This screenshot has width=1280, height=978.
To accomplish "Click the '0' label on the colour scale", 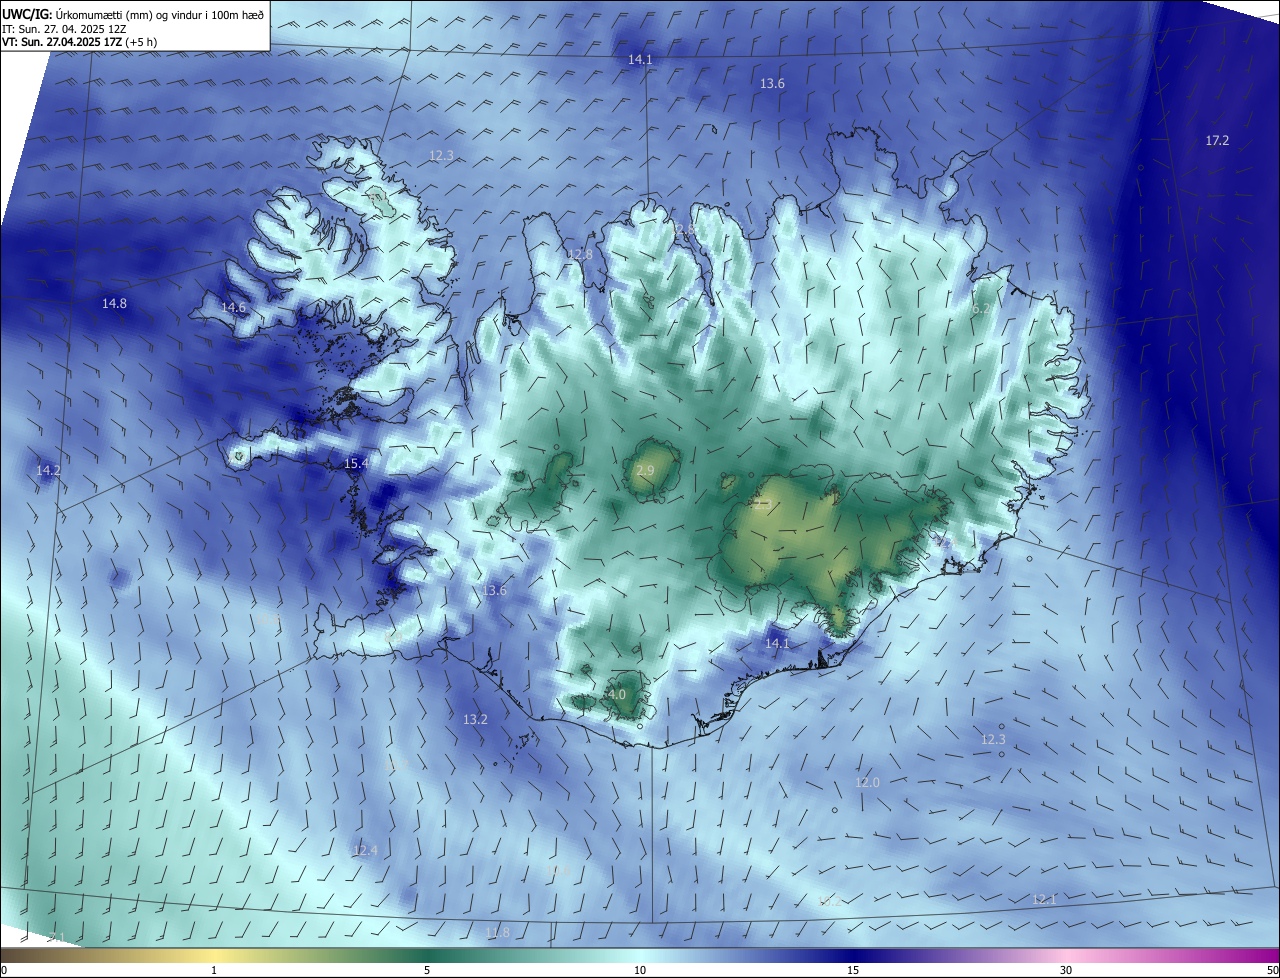I will click(x=4, y=971).
